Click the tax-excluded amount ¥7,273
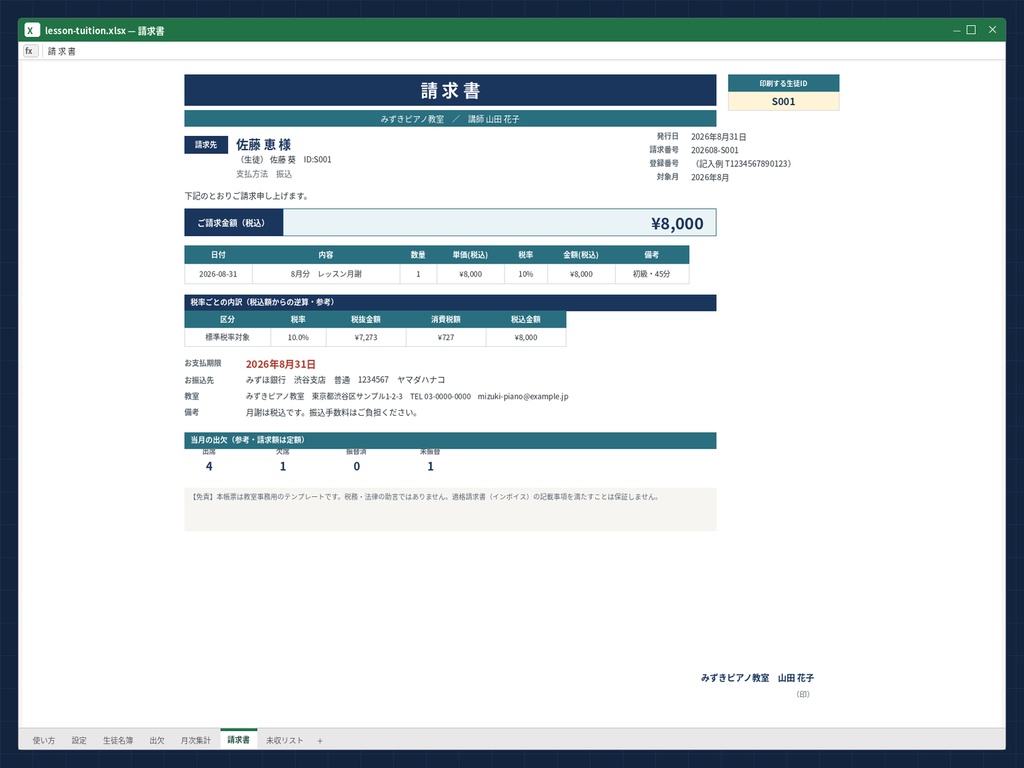The height and width of the screenshot is (768, 1024). click(x=366, y=337)
